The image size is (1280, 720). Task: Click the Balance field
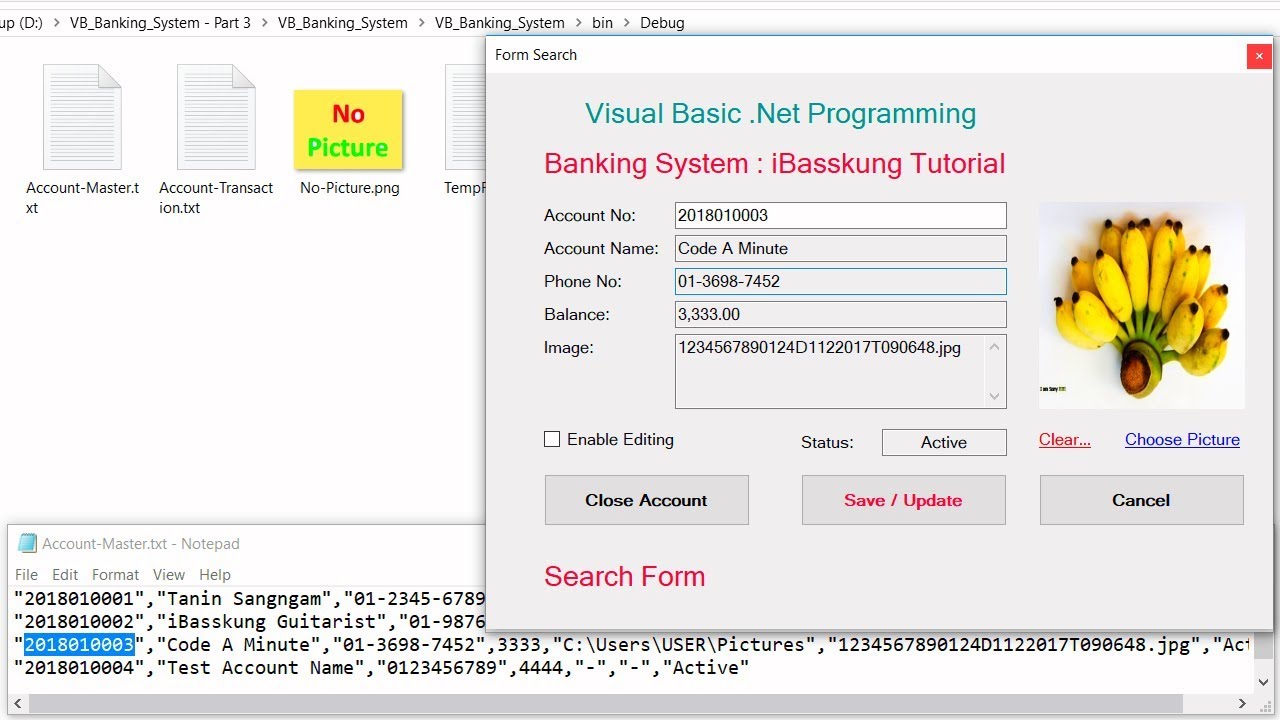pos(841,314)
